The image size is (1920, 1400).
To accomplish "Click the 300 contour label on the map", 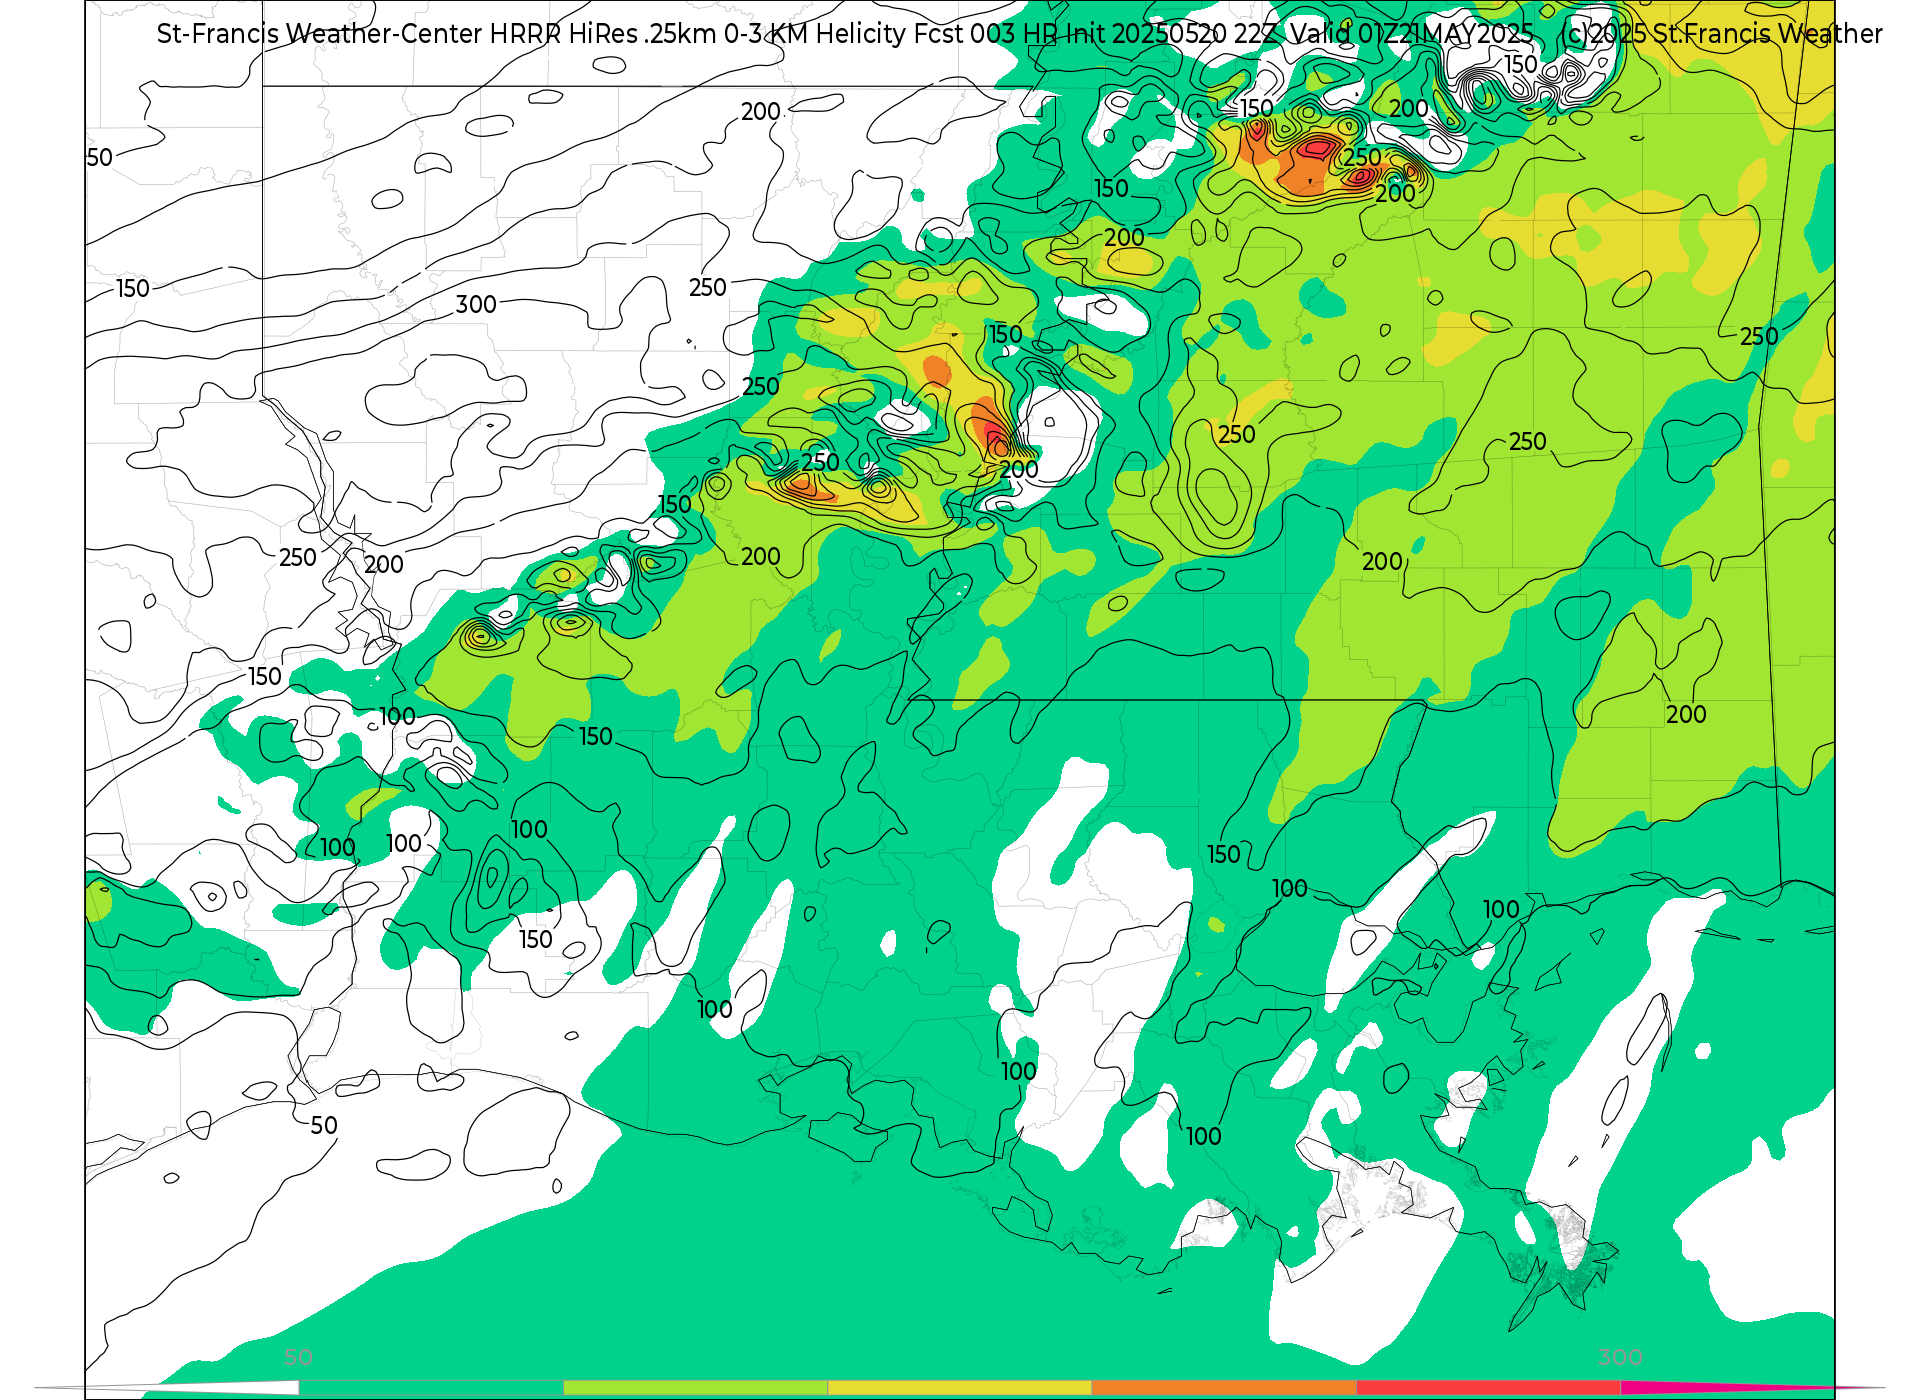I will 476,305.
